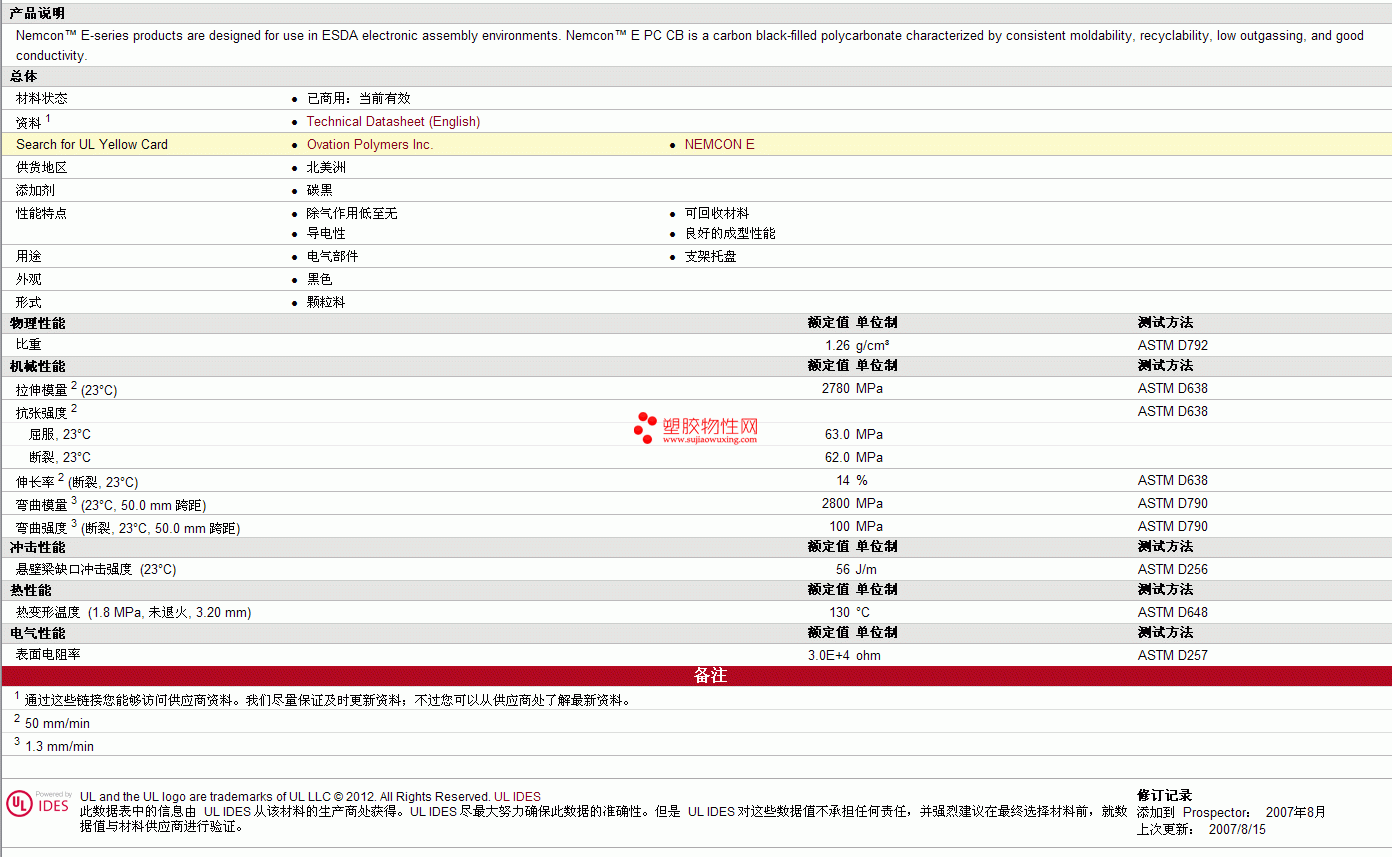Click the ASTM D792 test method
Screen dimensions: 1392x857
pyautogui.click(x=1173, y=345)
